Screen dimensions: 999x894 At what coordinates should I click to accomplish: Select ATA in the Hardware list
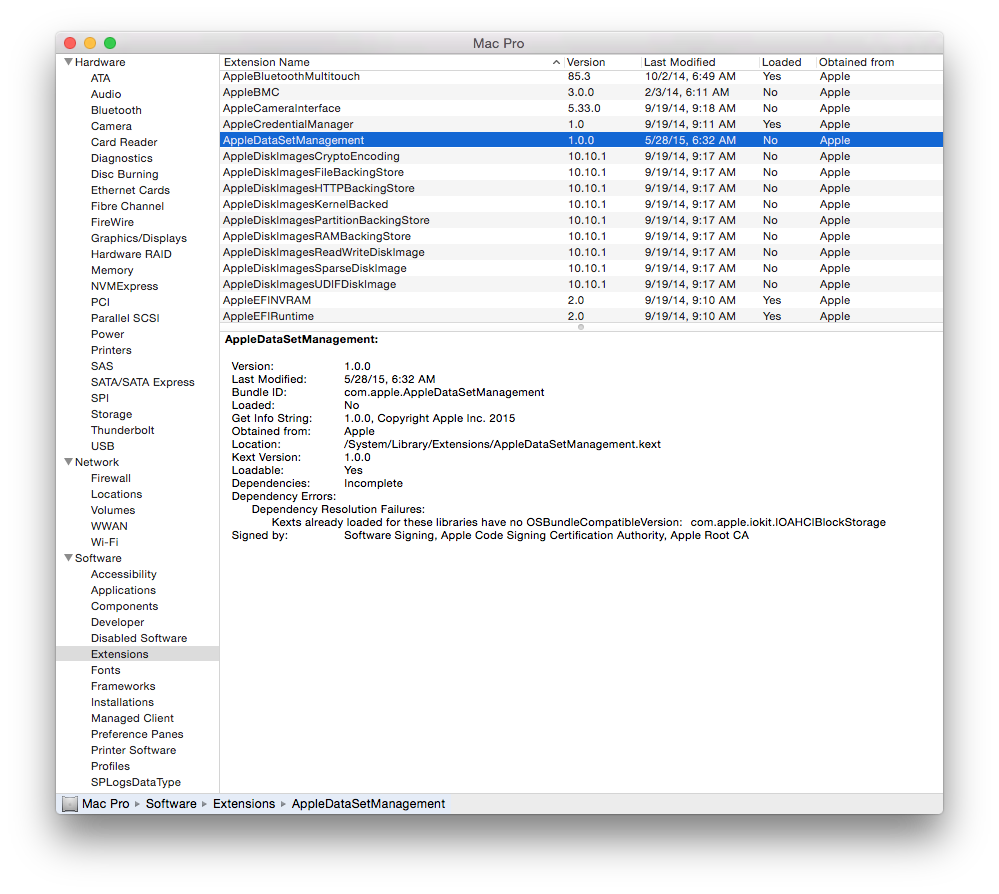(x=100, y=78)
